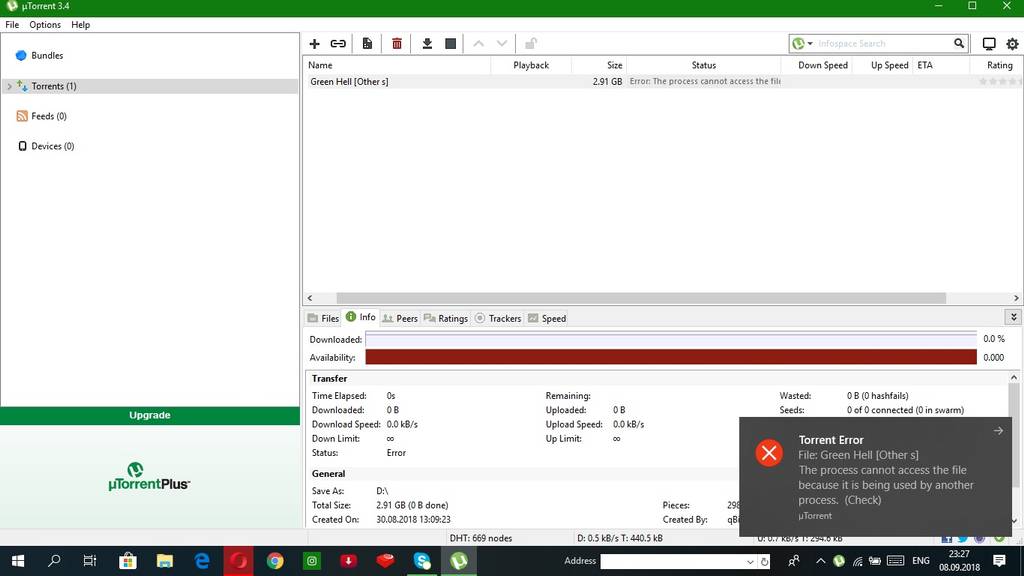Click the DHT: 669 nodes status text
This screenshot has width=1024, height=576.
481,538
